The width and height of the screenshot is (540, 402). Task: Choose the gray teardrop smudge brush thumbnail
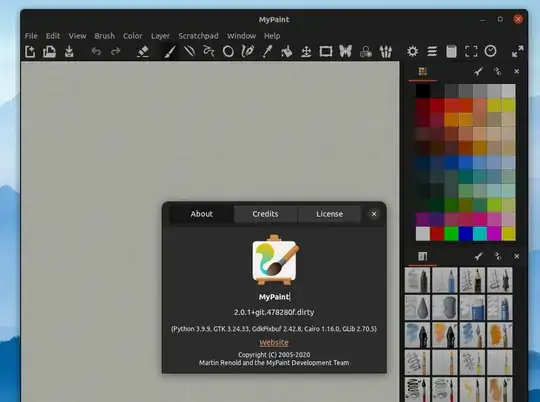pos(417,308)
